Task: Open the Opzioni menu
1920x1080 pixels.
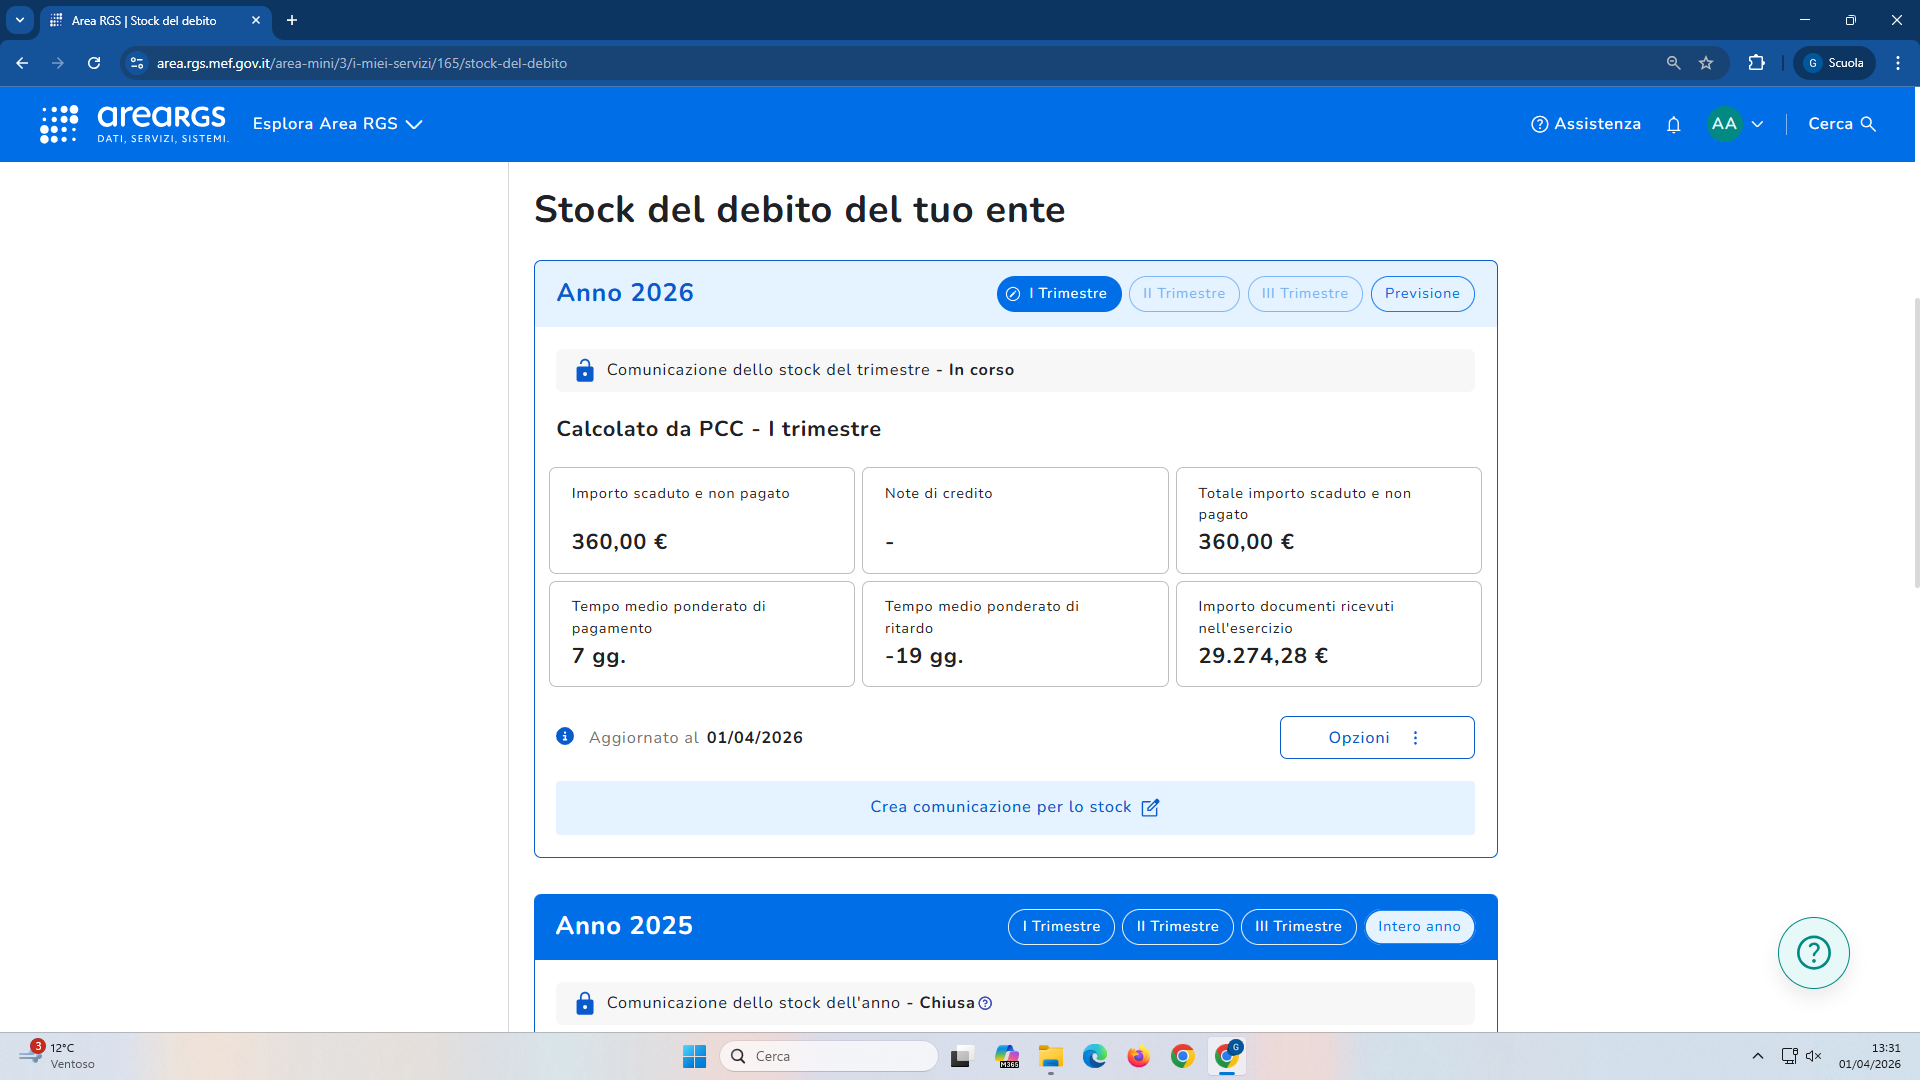Action: (x=1376, y=738)
